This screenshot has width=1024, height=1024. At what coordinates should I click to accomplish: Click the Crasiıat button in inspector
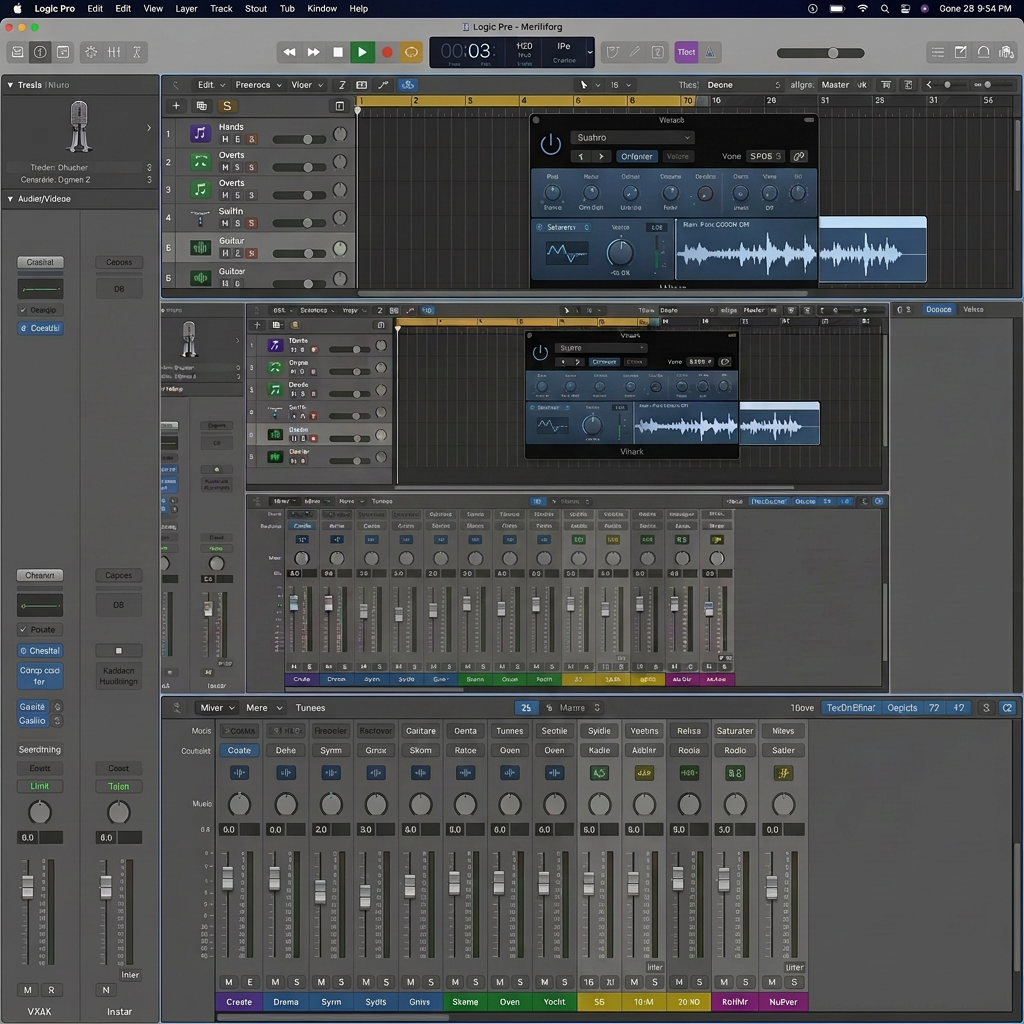(40, 262)
